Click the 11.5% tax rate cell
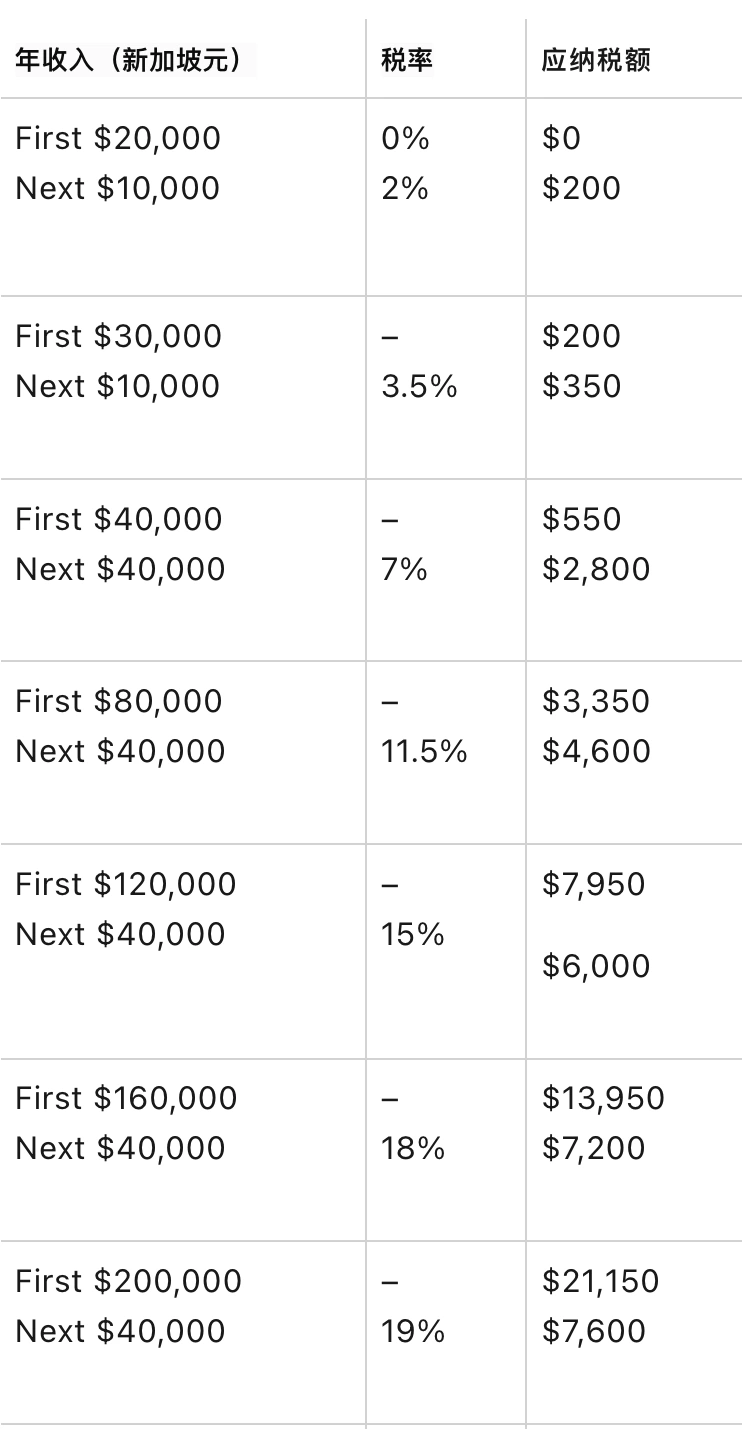The image size is (742, 1429). coord(424,751)
